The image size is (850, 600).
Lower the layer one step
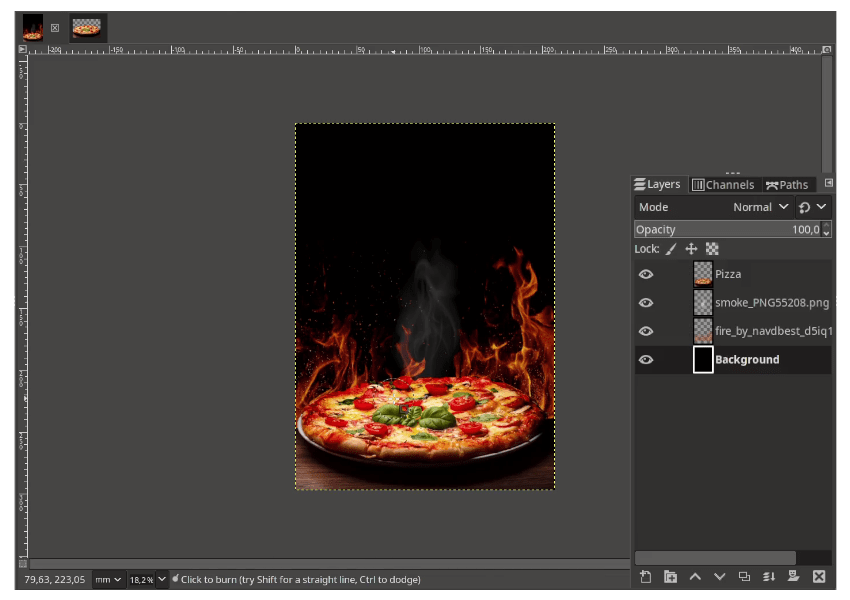(719, 577)
